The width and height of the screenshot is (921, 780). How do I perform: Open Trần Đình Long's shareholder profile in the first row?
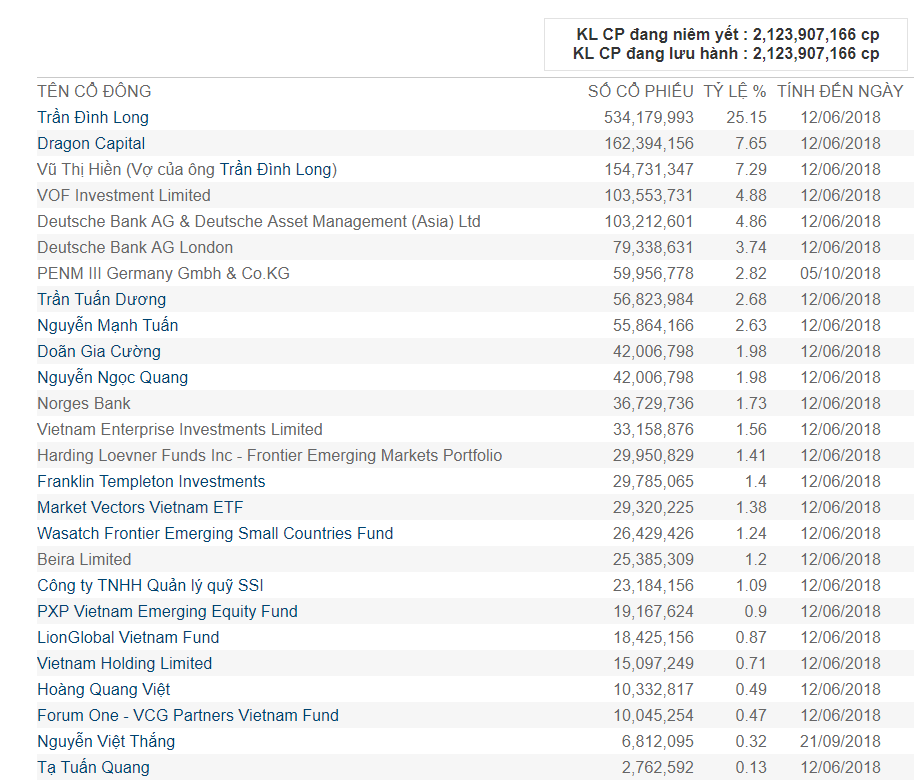93,117
